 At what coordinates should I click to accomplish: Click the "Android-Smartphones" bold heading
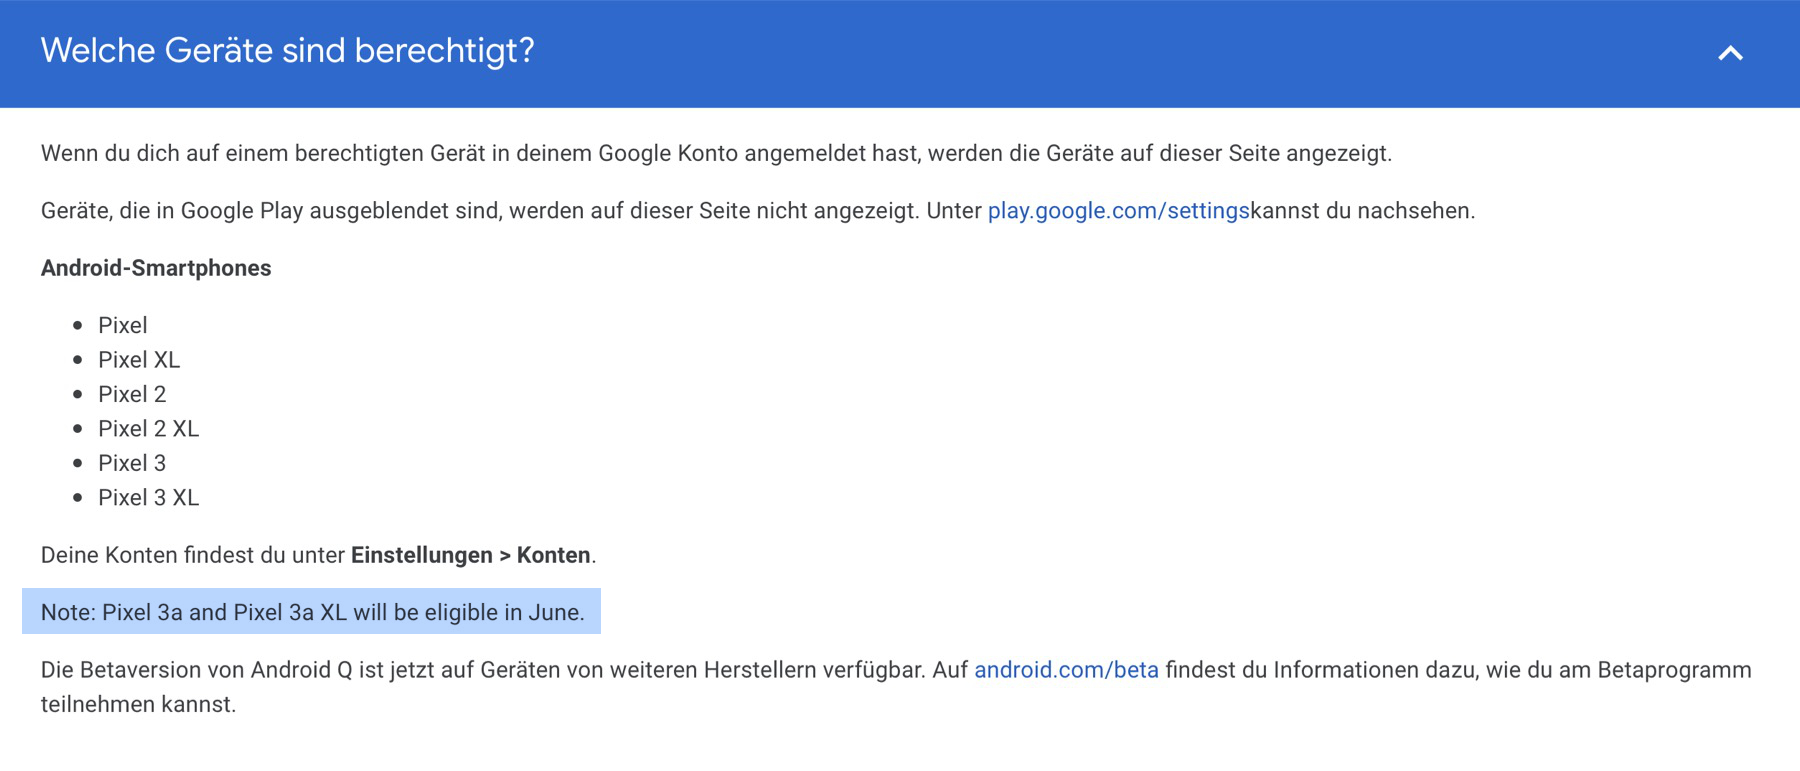click(156, 268)
